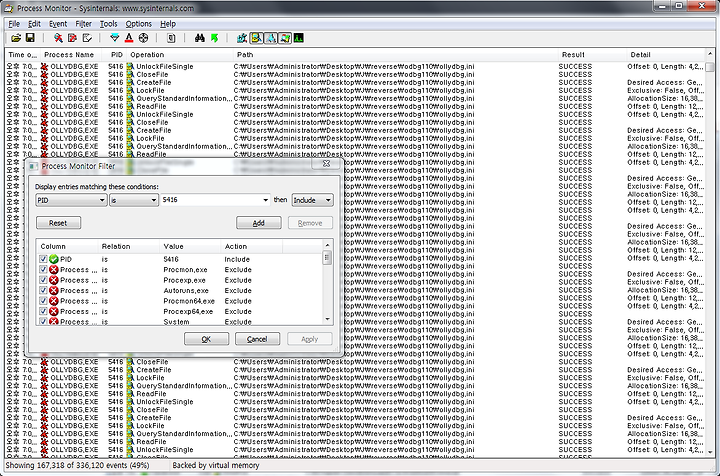Screen dimensions: 720x476
Task: Click the Clear display toolbar icon
Action: click(x=87, y=38)
